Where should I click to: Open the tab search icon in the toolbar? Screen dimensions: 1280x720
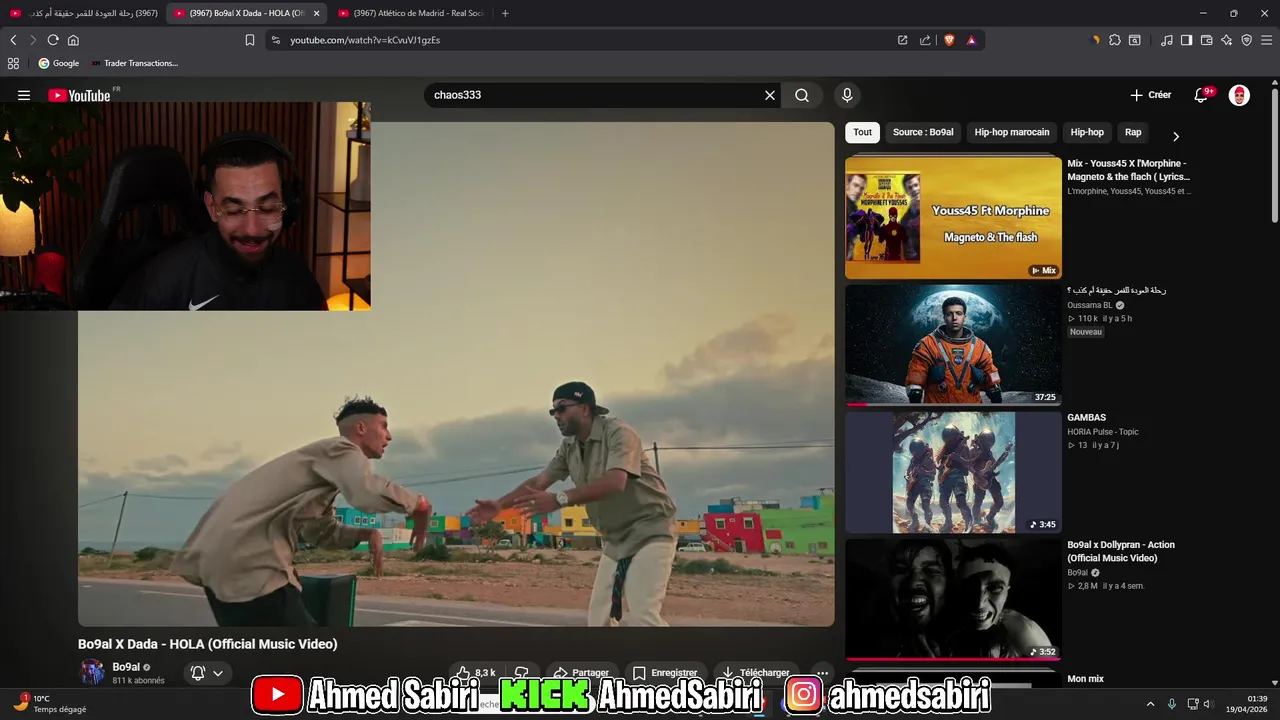(1135, 40)
